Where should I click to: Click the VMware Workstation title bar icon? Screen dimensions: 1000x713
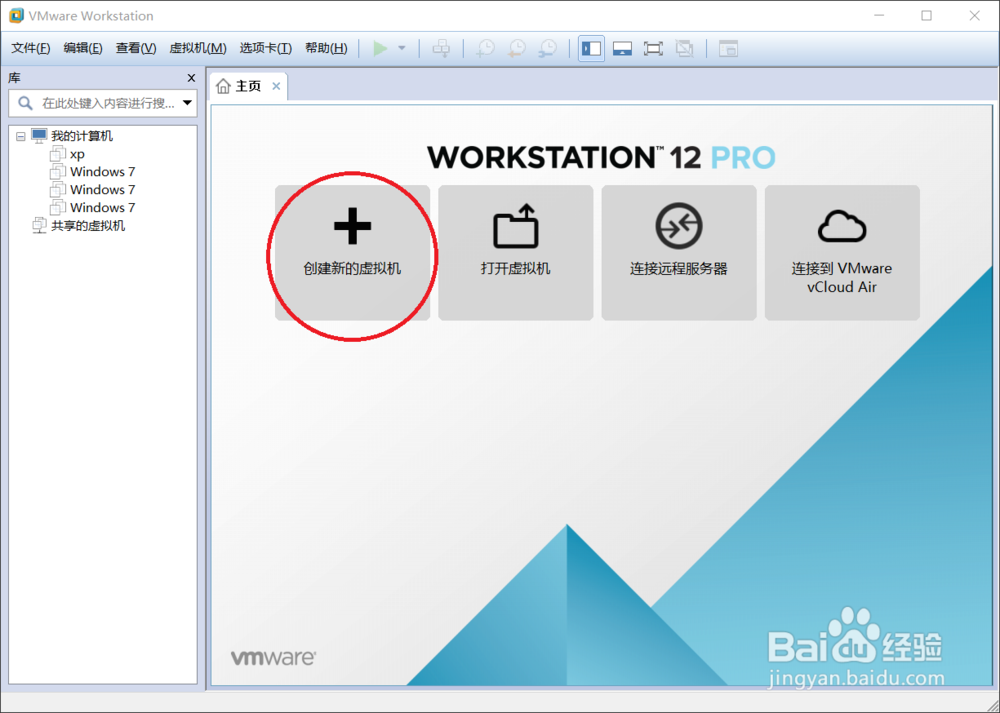coord(16,16)
